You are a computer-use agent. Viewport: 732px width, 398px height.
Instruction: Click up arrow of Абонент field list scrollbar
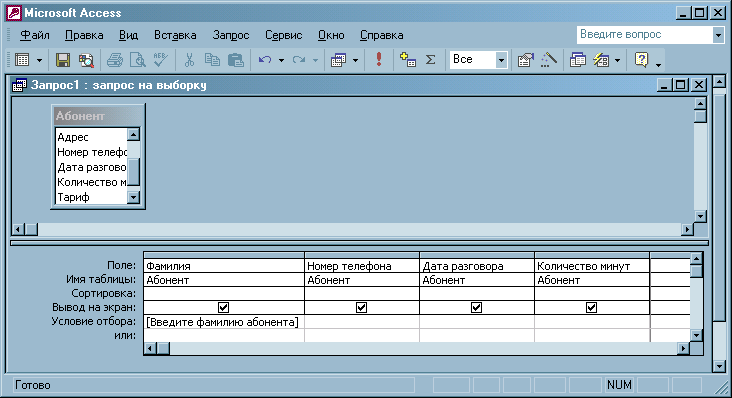[134, 135]
